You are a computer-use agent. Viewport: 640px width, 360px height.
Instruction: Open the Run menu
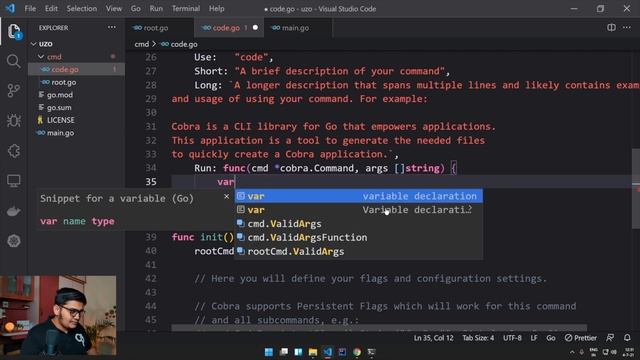click(156, 8)
